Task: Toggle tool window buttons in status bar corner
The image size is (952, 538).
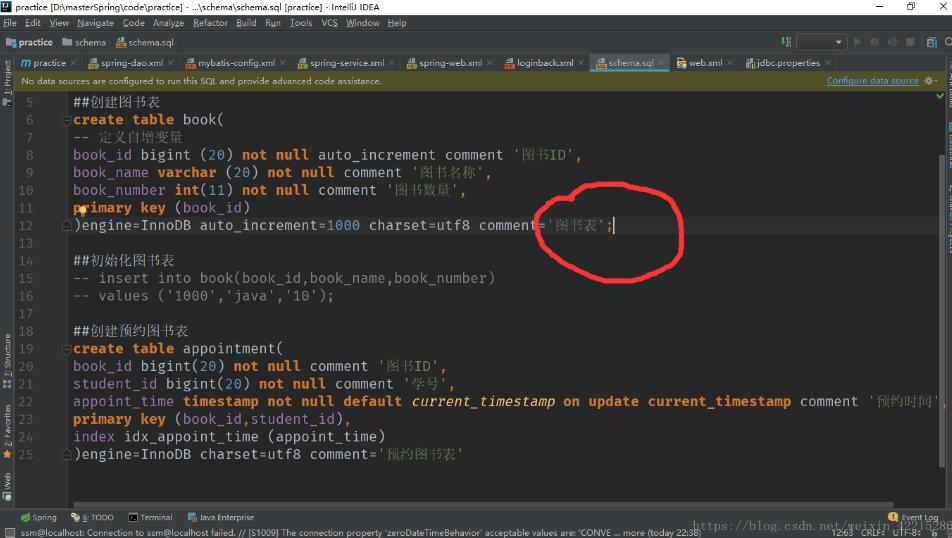Action: 8,532
